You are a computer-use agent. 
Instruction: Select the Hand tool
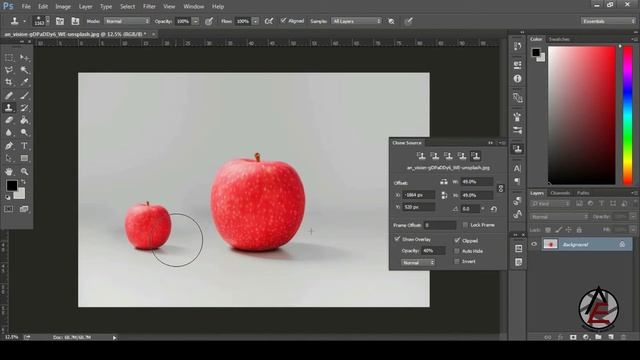point(9,171)
